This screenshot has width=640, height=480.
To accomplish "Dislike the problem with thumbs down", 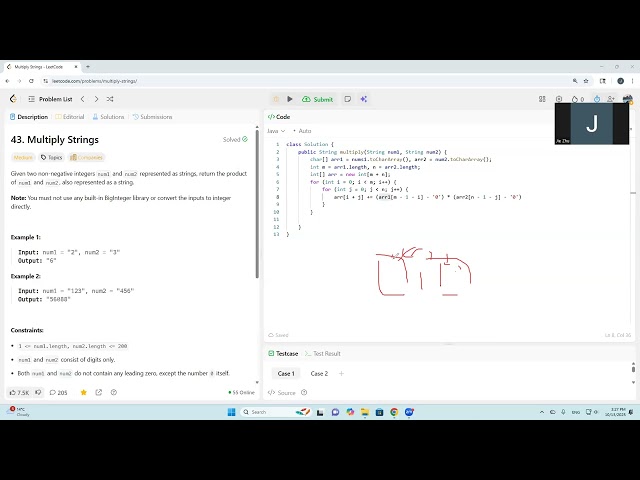I will point(38,393).
